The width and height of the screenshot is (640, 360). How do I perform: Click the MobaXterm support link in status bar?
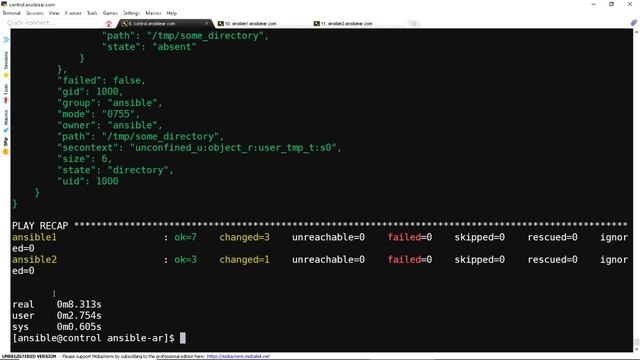[238, 356]
